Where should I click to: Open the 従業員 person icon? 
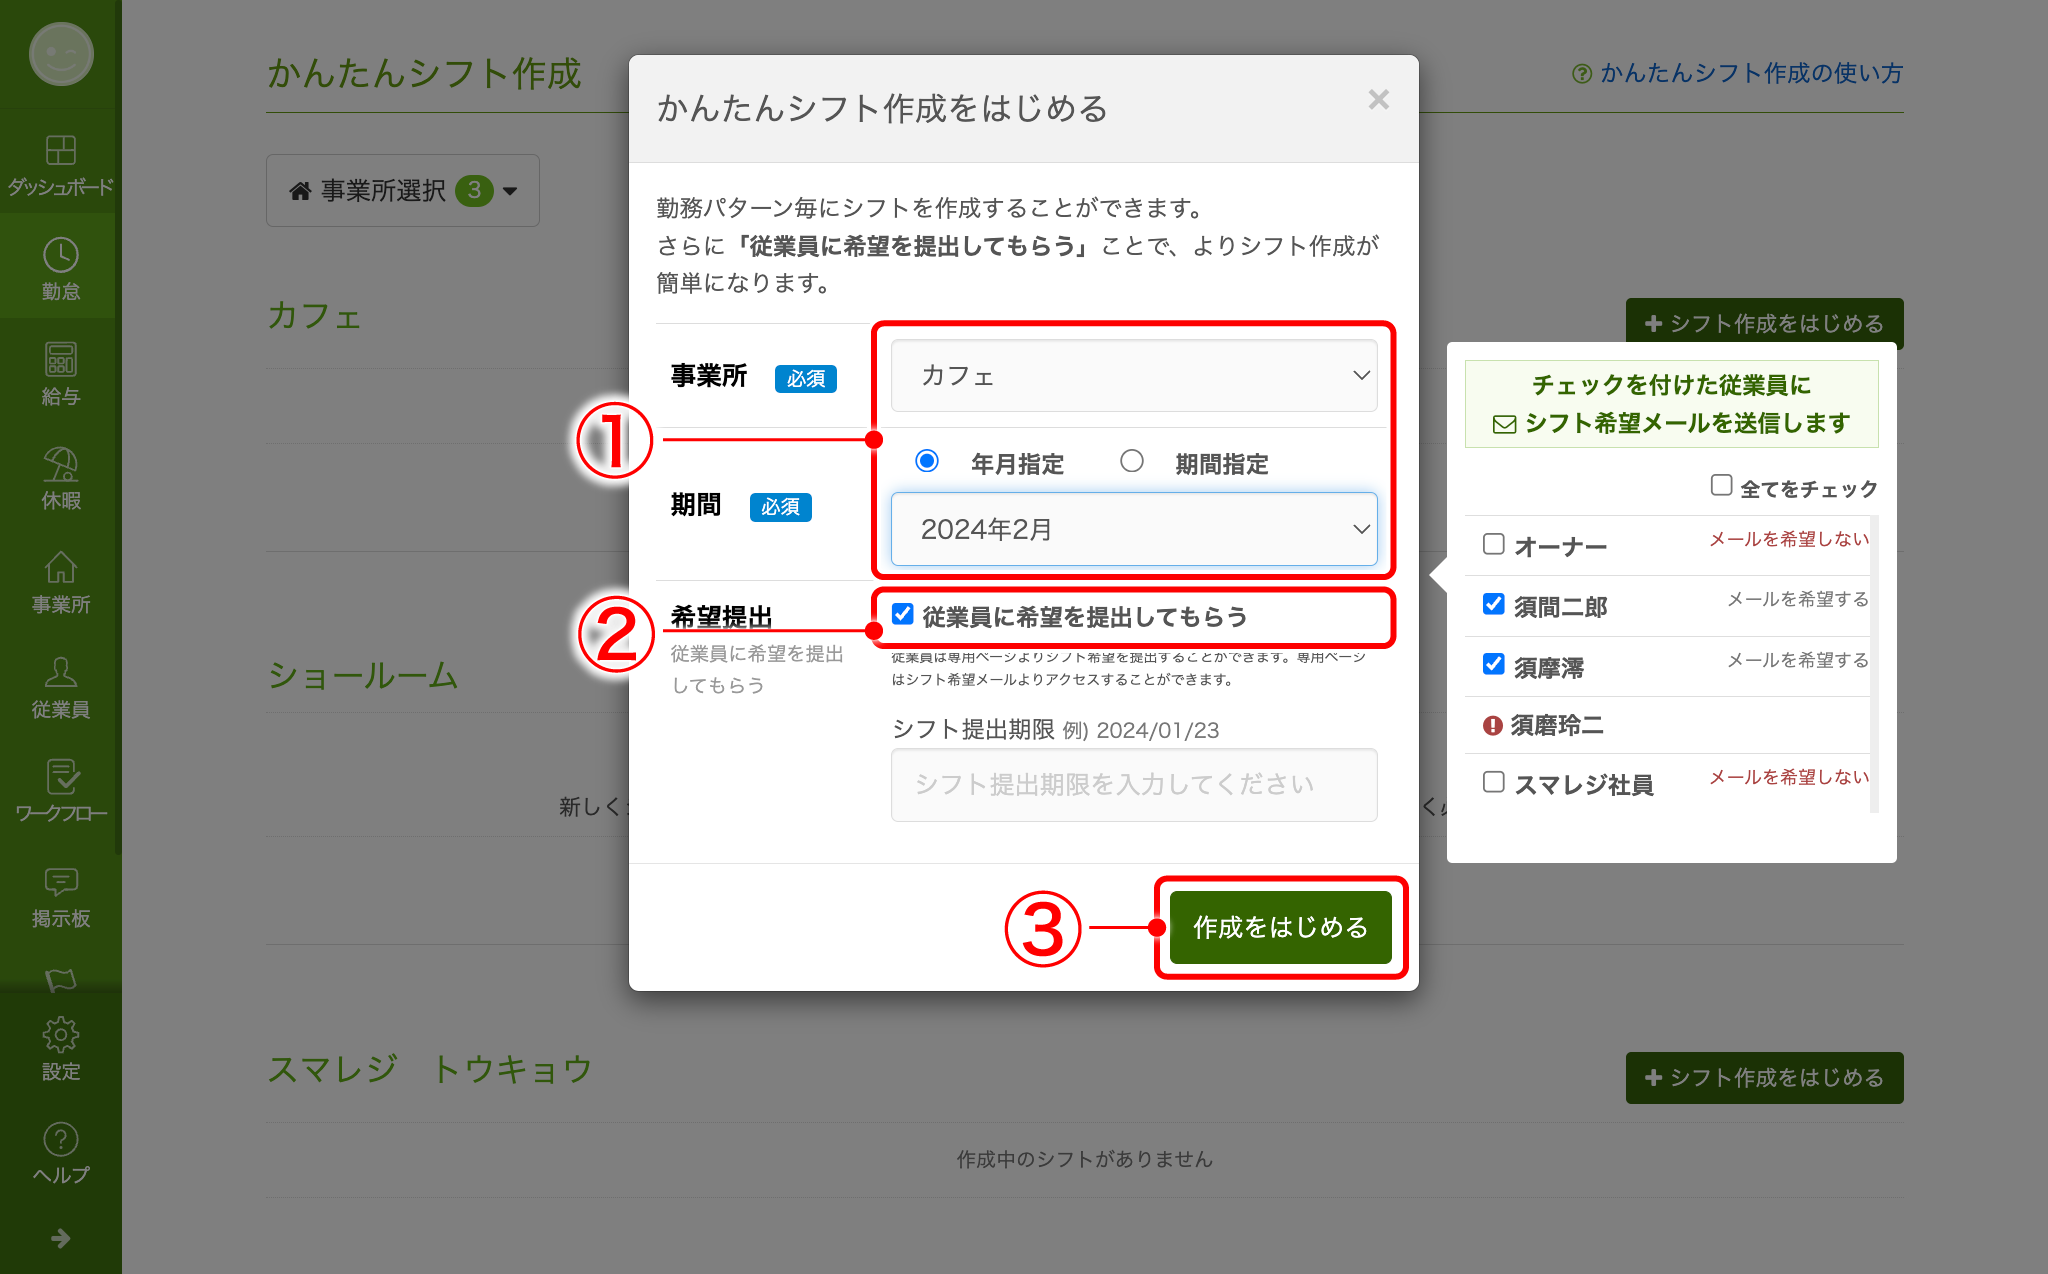60,673
